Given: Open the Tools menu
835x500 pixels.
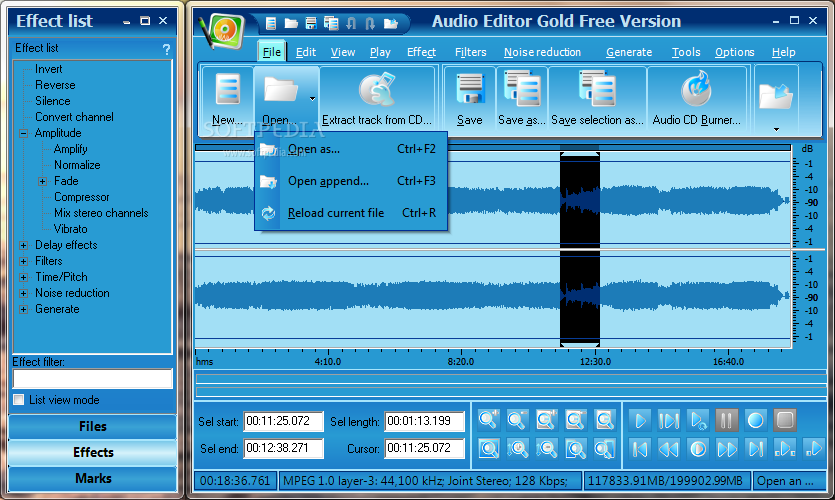Looking at the screenshot, I should 686,52.
